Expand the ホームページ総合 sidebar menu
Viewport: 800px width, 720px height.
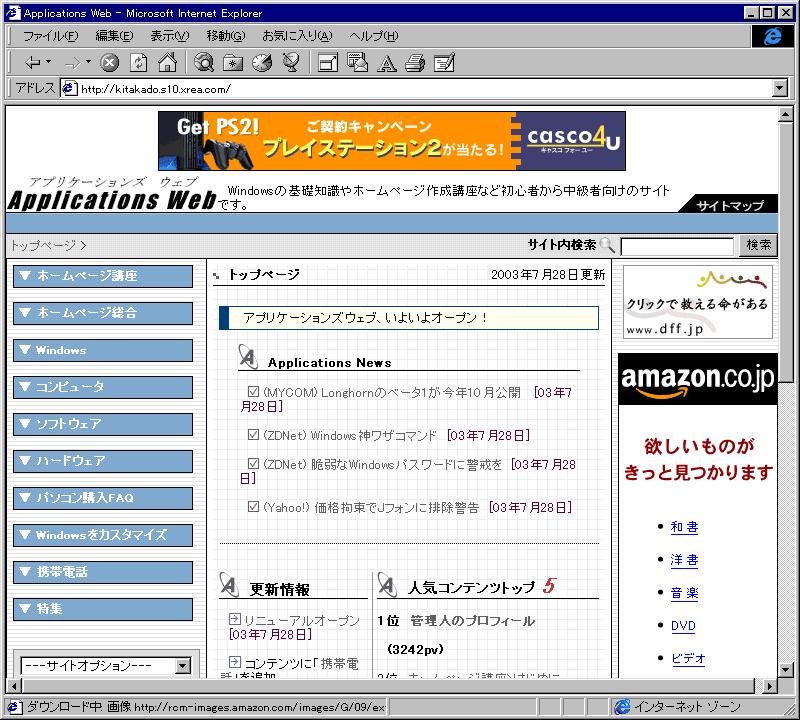[x=103, y=313]
